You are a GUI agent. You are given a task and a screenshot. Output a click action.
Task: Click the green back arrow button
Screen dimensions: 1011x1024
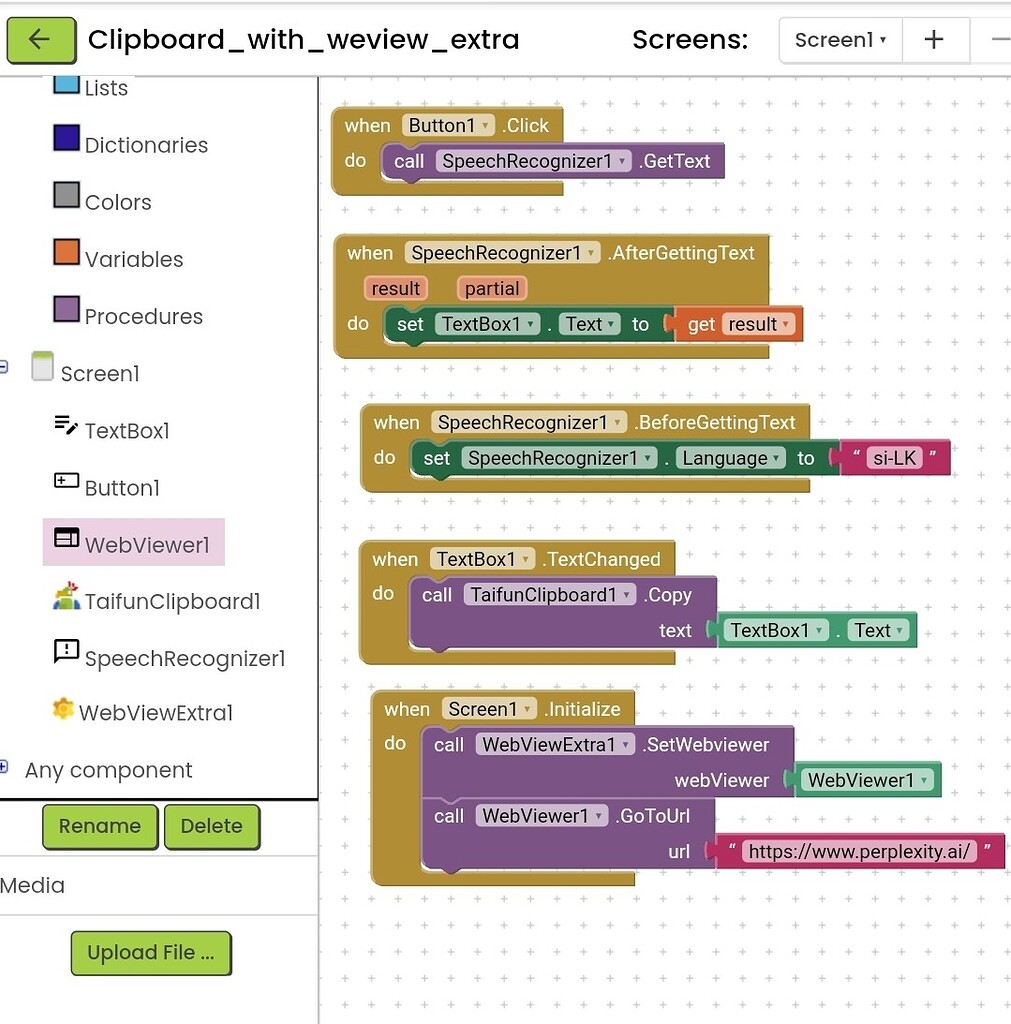click(41, 40)
